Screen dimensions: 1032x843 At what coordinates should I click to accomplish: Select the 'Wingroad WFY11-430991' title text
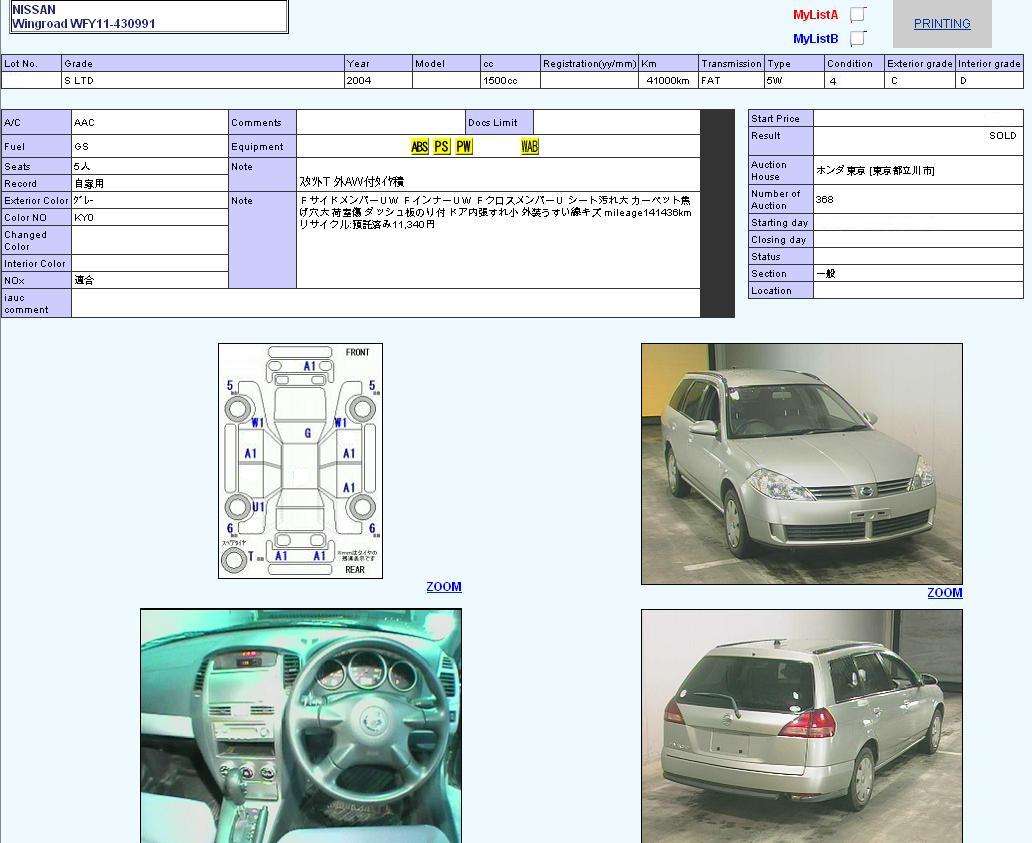84,24
